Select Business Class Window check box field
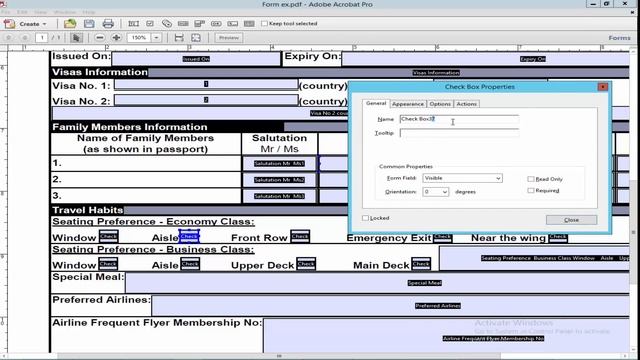Image resolution: width=640 pixels, height=360 pixels. tap(108, 264)
